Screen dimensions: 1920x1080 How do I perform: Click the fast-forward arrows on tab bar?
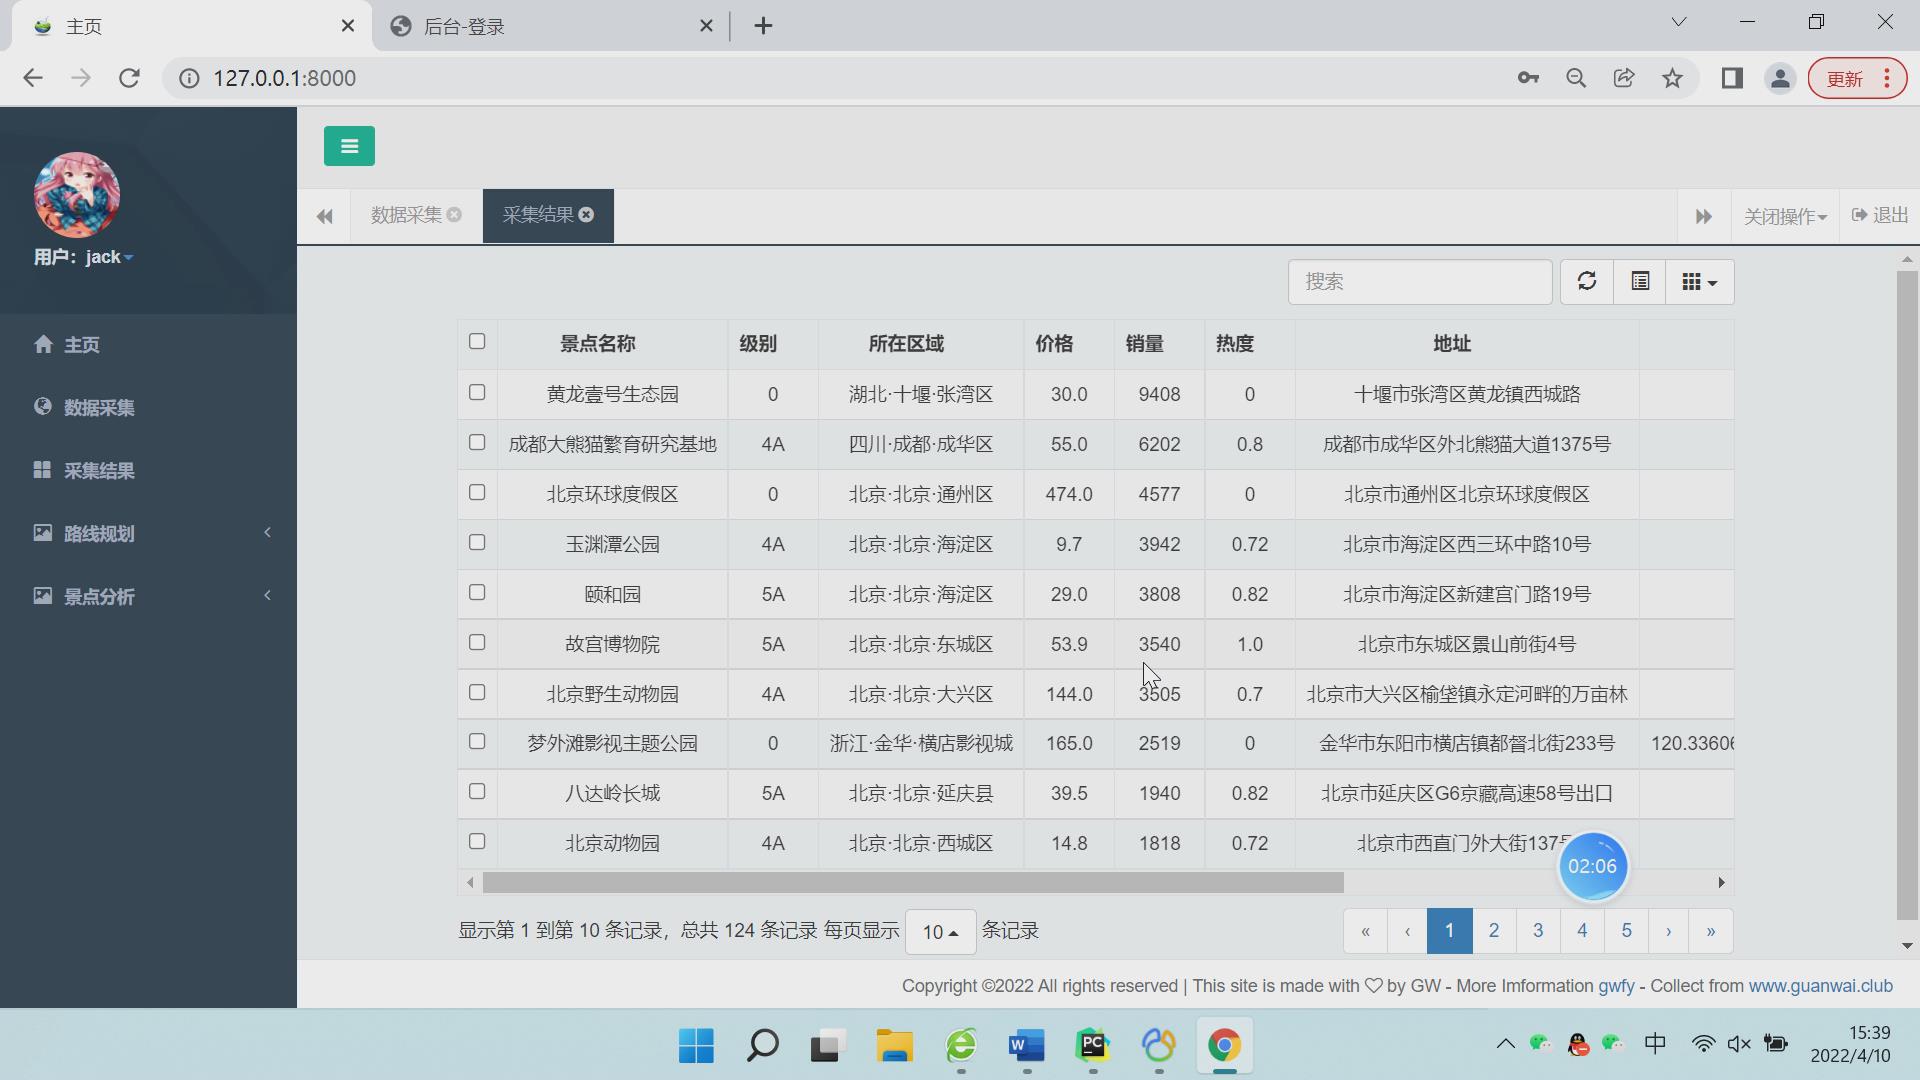[x=1704, y=216]
